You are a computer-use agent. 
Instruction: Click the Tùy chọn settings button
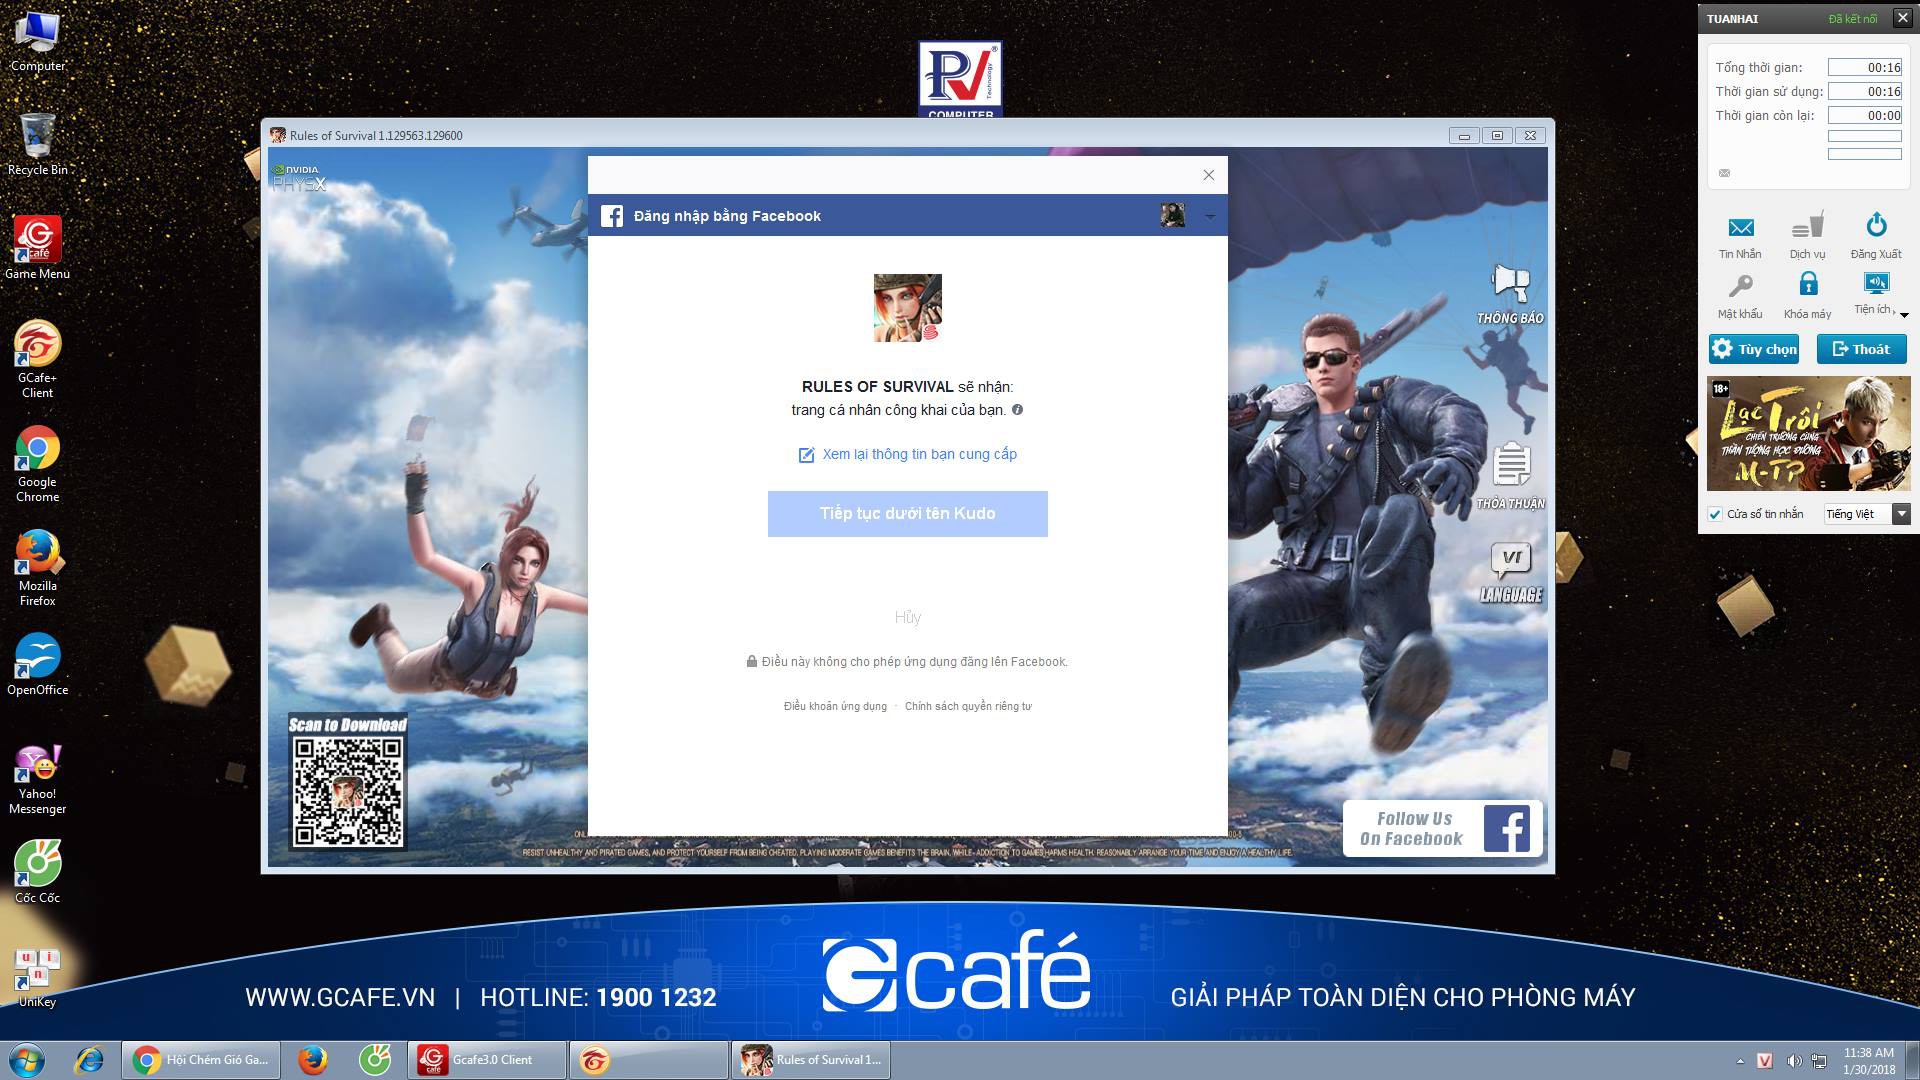tap(1754, 349)
